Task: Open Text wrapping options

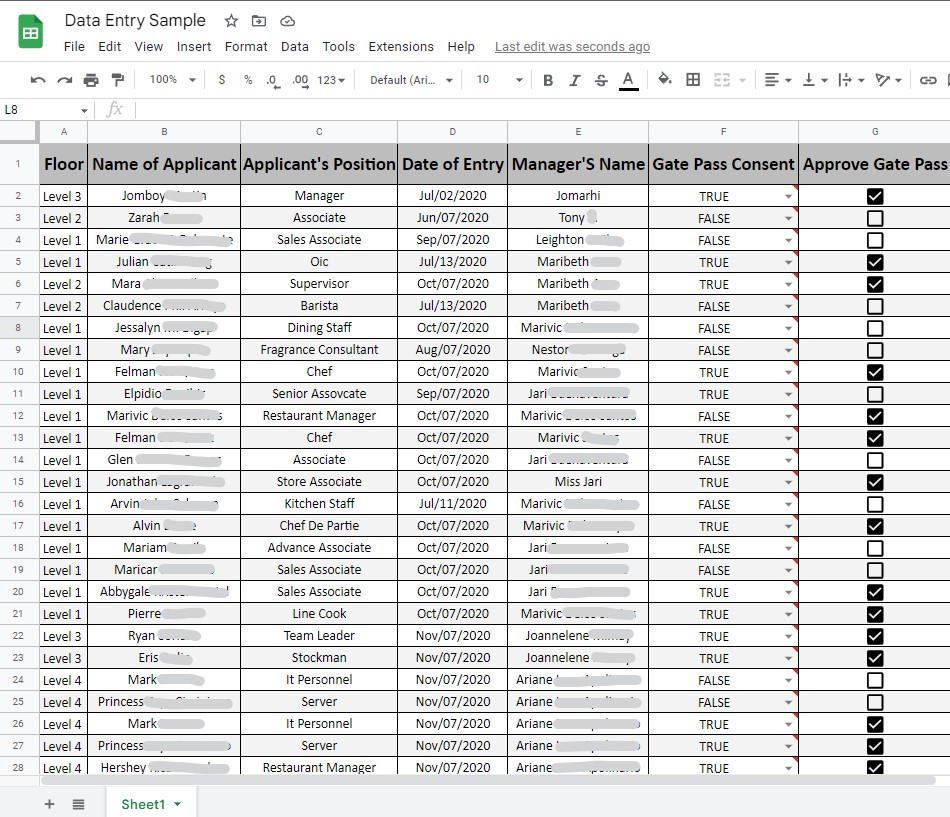Action: [851, 79]
